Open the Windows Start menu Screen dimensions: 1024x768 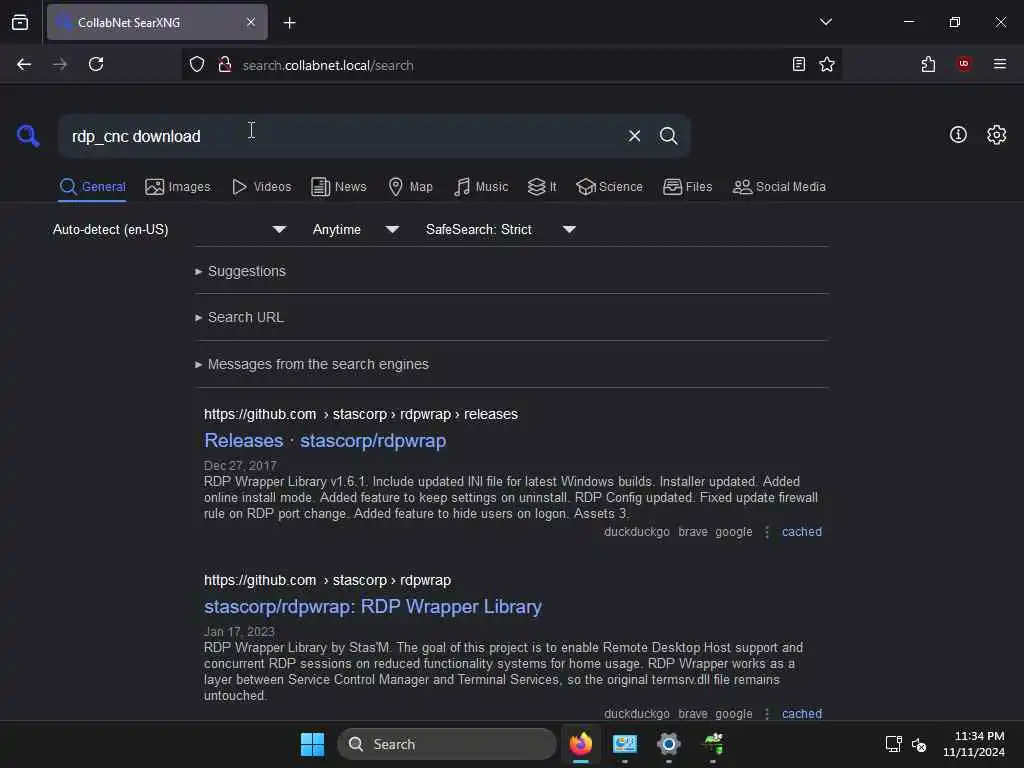[312, 744]
